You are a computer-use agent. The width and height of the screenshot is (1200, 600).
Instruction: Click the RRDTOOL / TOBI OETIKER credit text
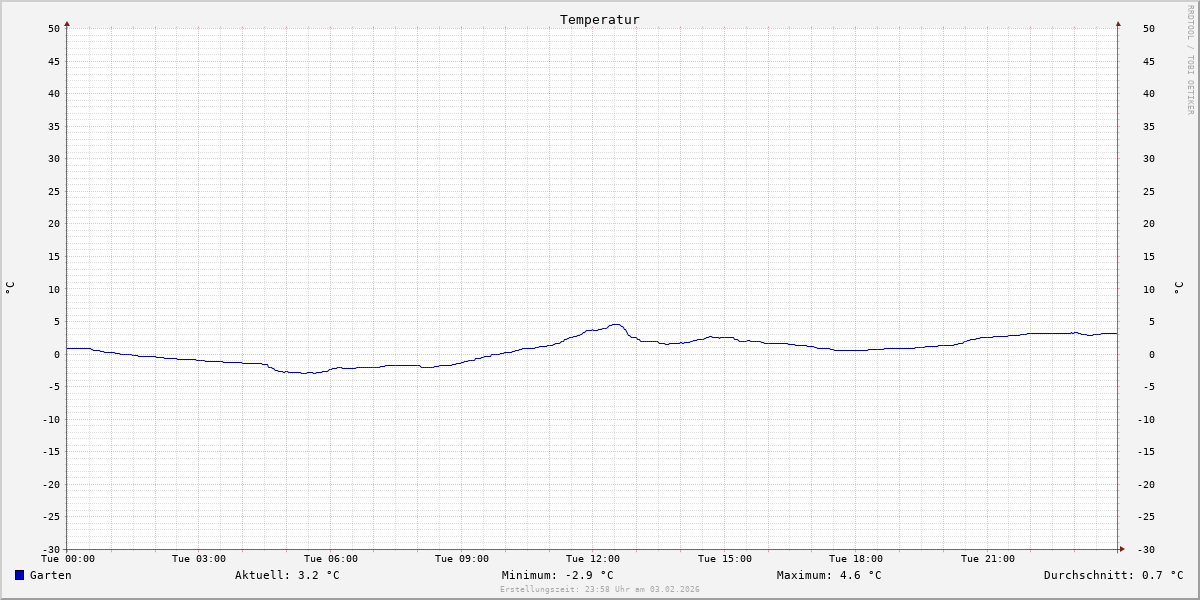pyautogui.click(x=1190, y=59)
